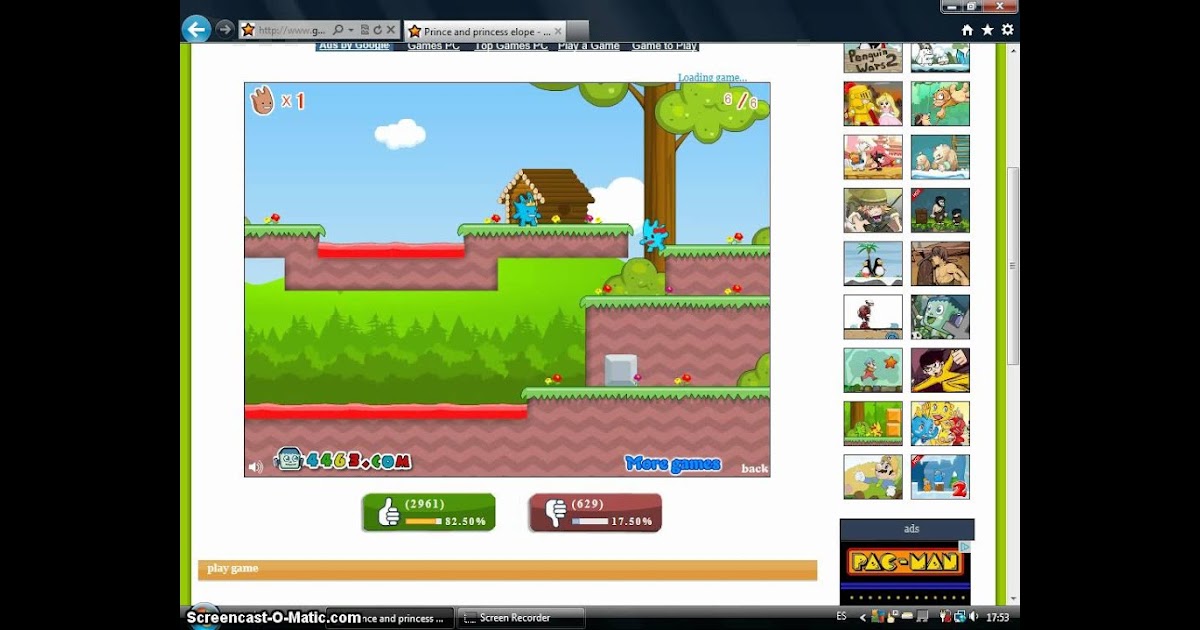Open the polar bear on ice thumbnail
1200x630 pixels.
pos(940,157)
